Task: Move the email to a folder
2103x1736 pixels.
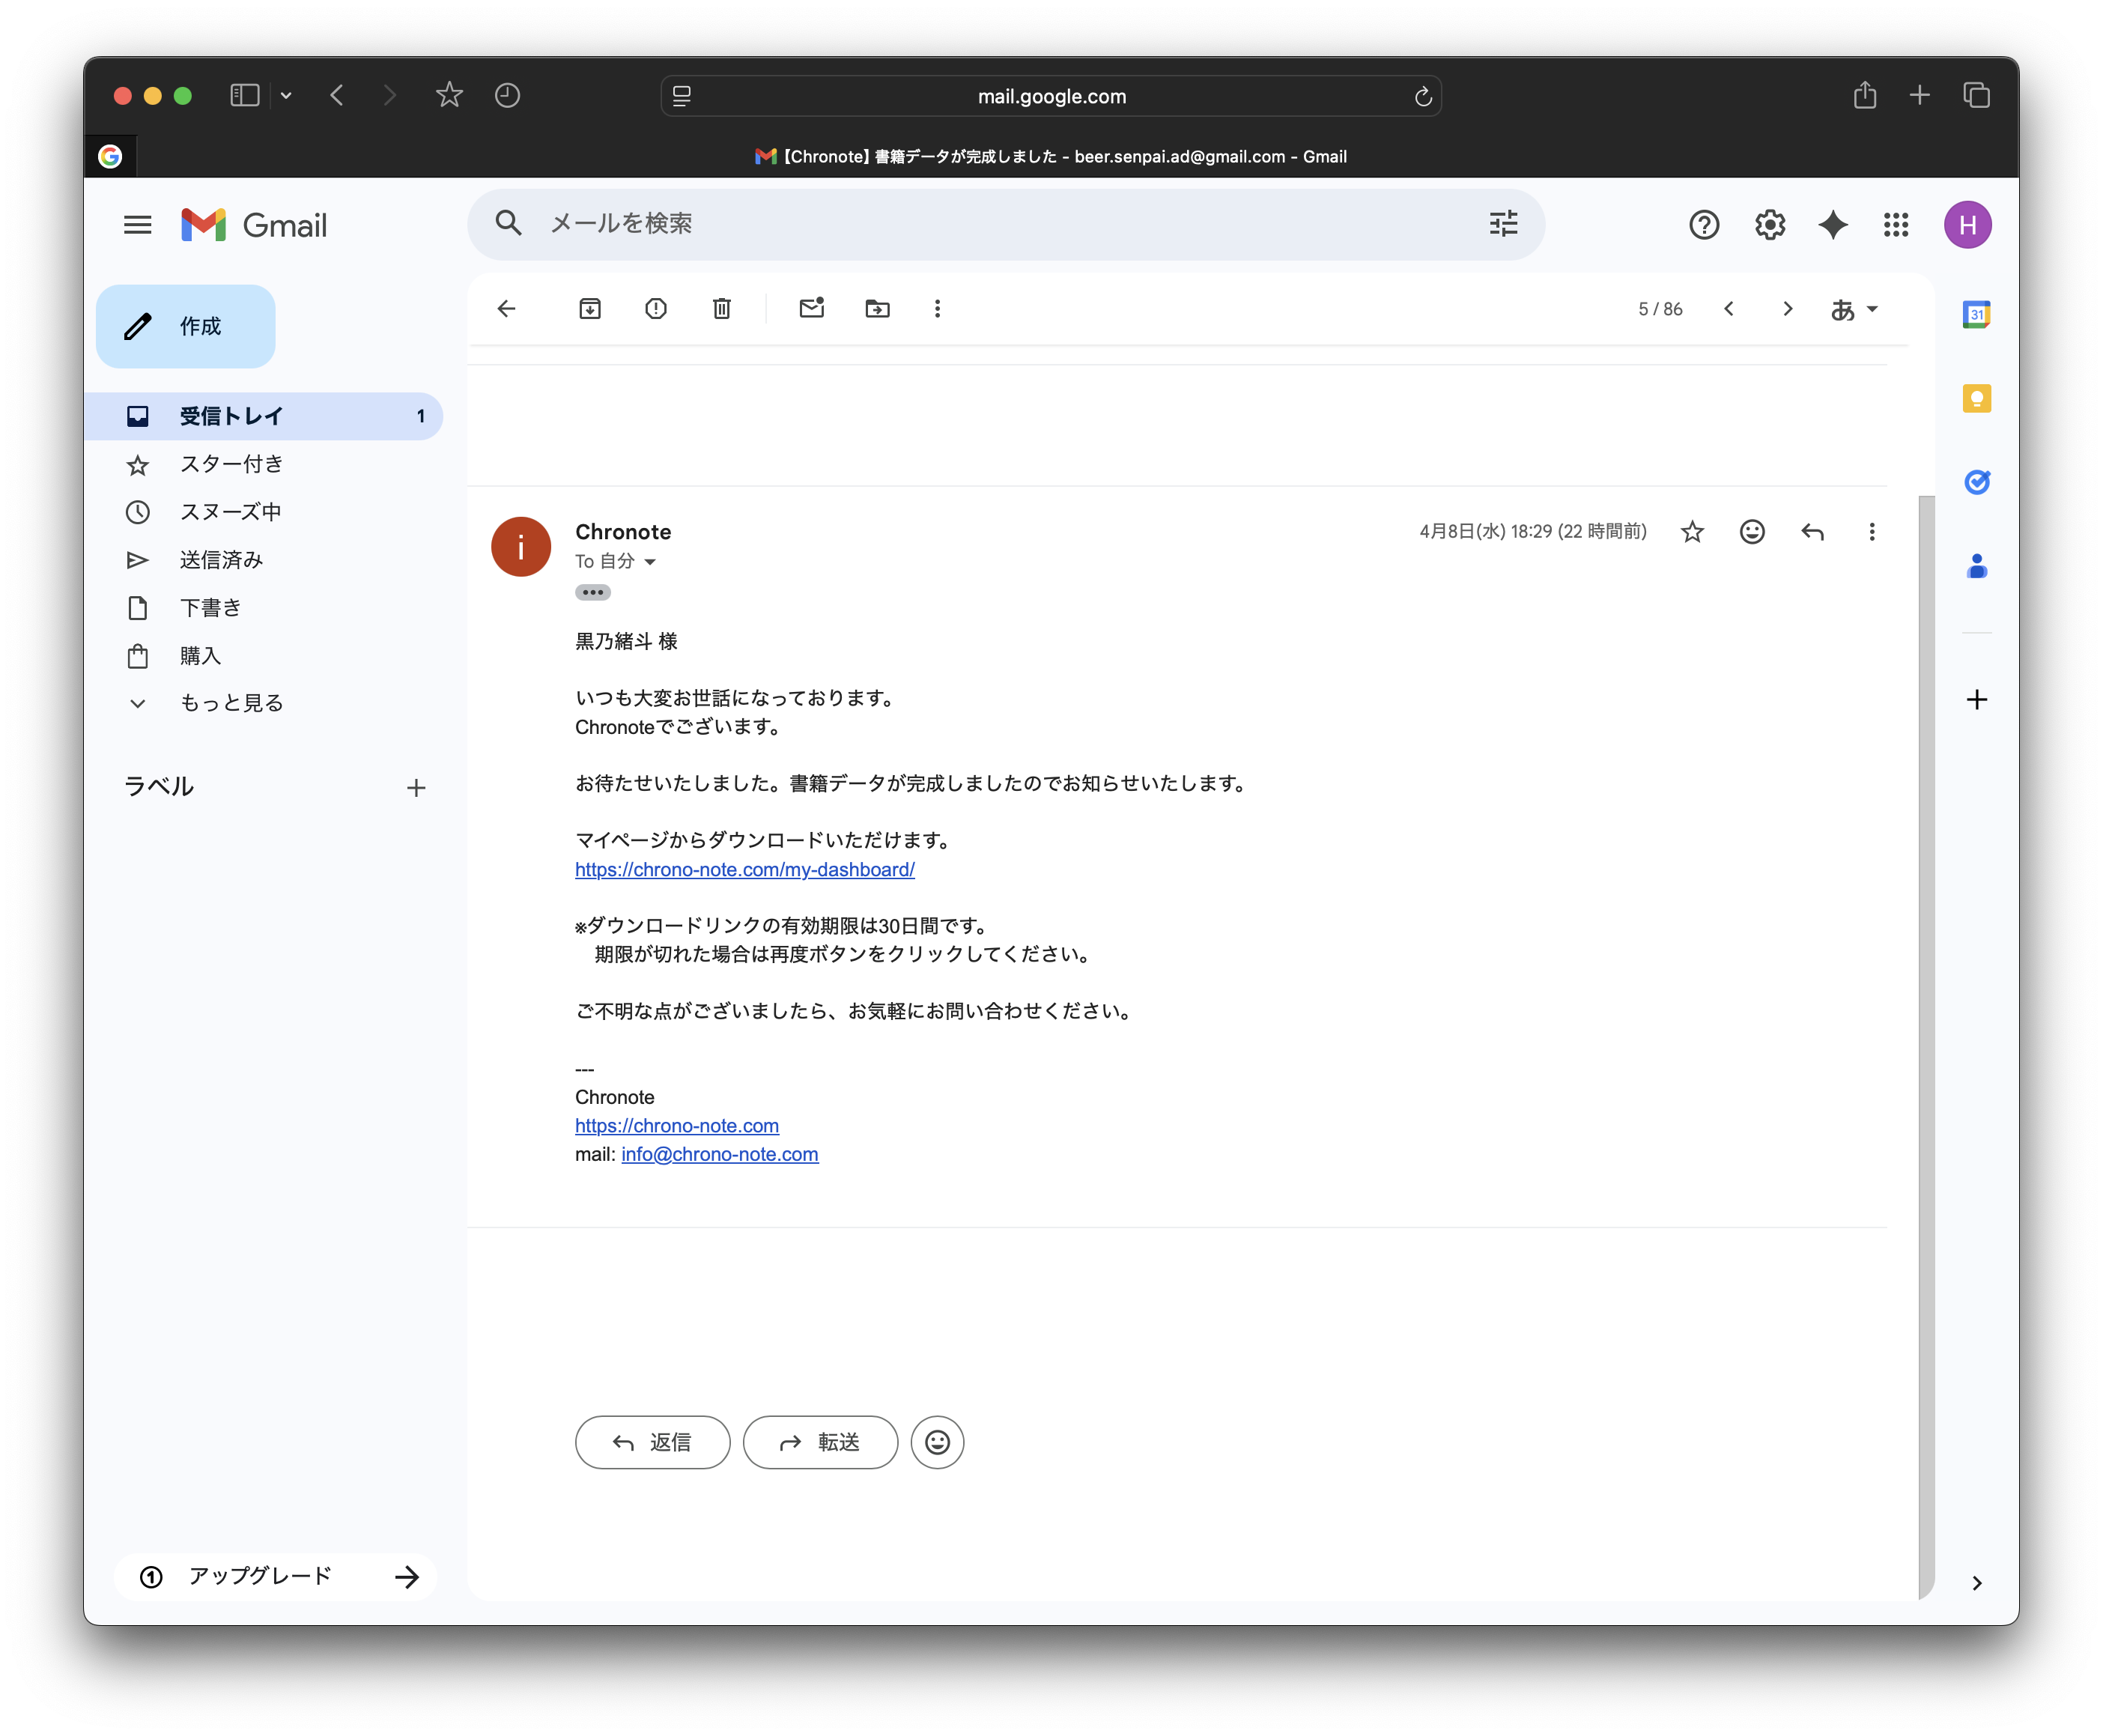Action: (877, 309)
